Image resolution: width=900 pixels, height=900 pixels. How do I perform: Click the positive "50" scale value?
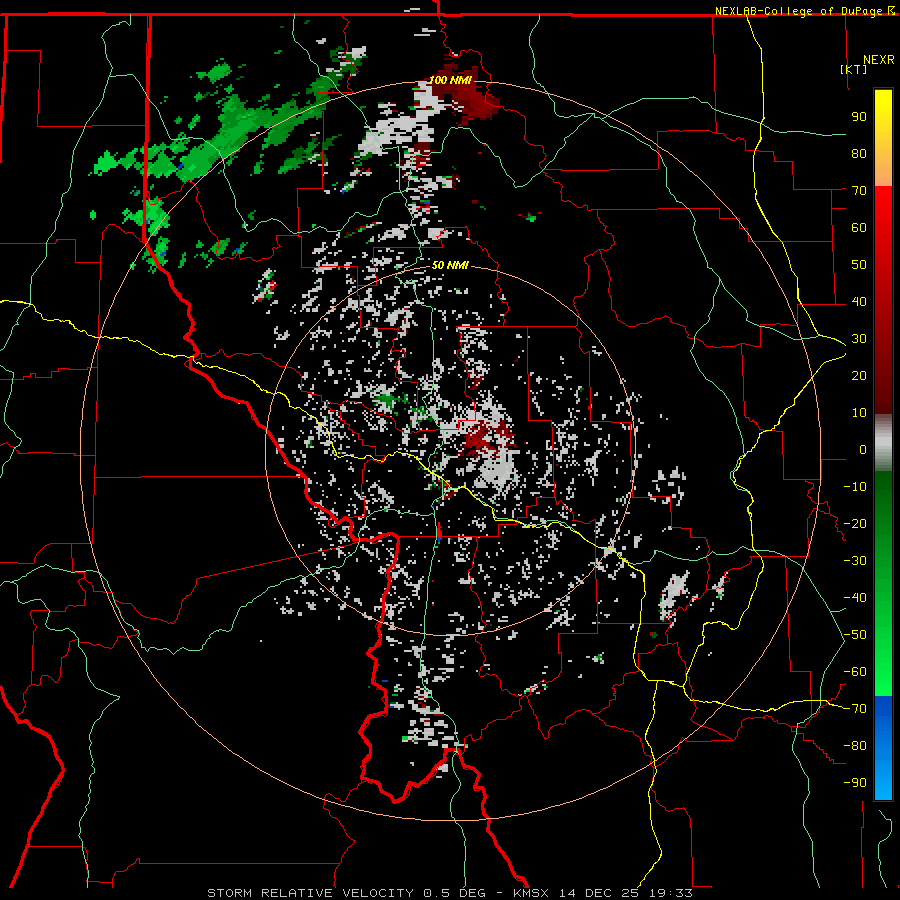pyautogui.click(x=859, y=265)
